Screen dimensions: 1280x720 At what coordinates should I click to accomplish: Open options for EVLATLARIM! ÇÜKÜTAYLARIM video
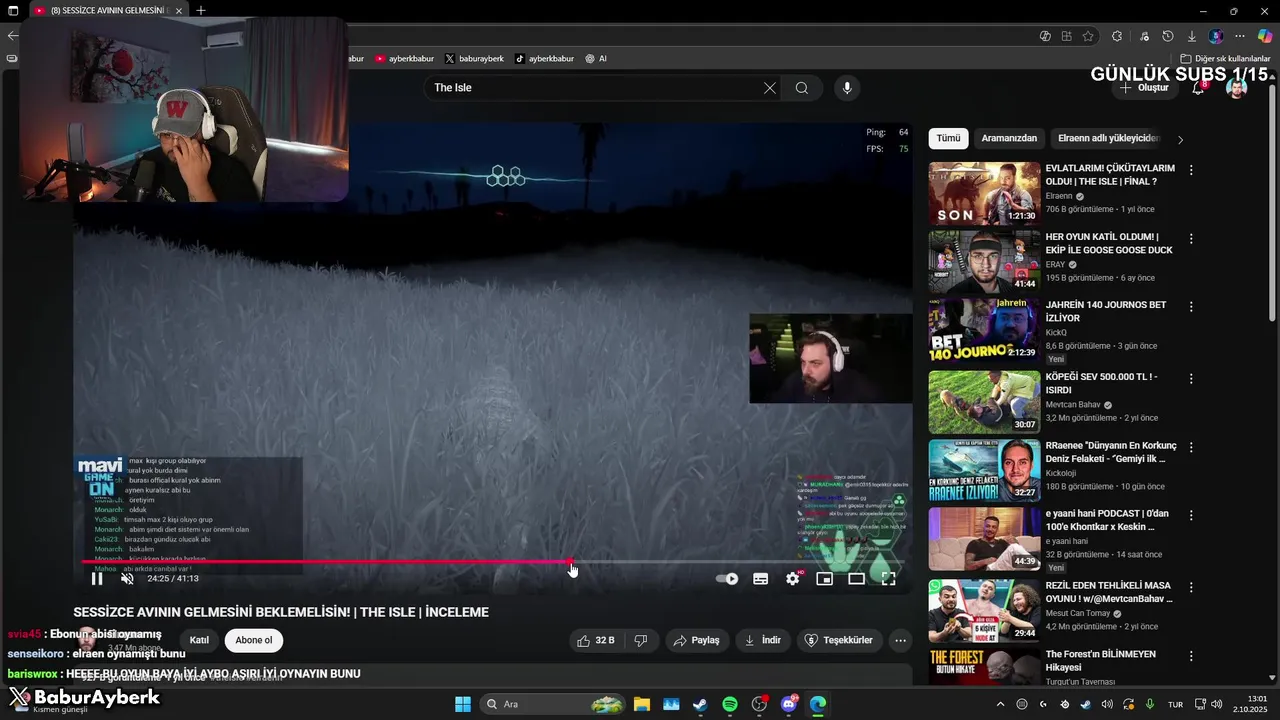tap(1191, 170)
